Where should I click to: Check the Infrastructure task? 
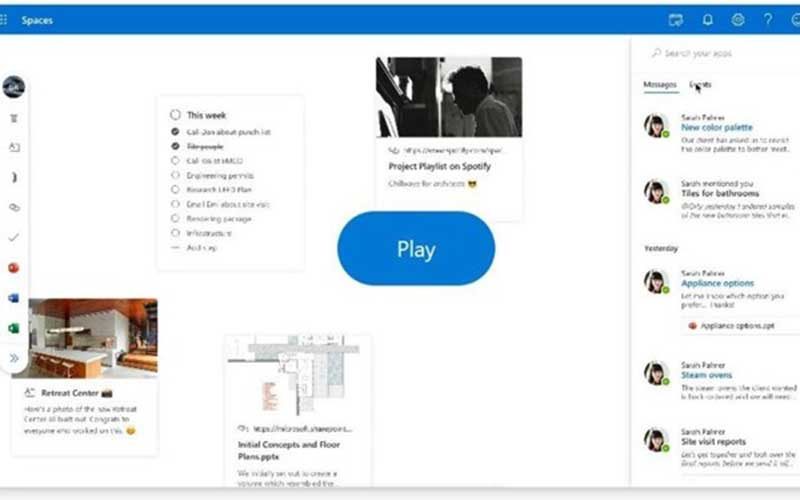coord(175,233)
